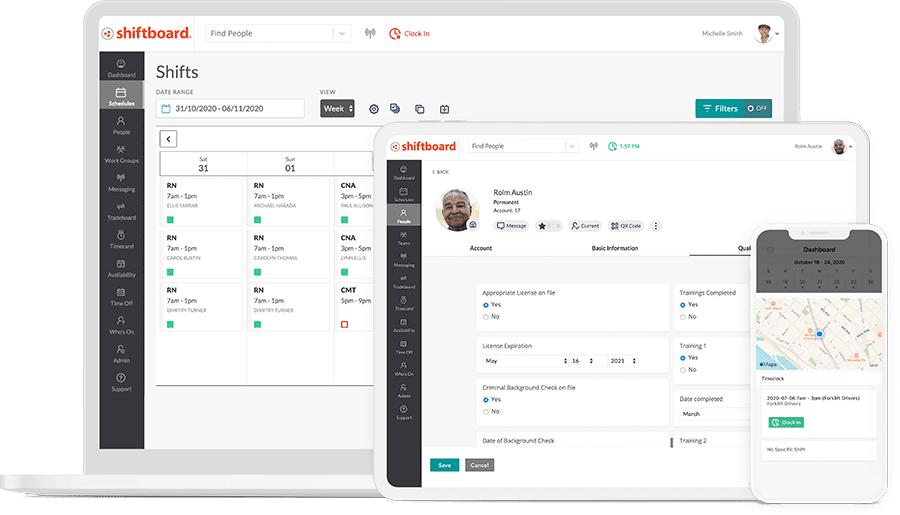Click the red status box on the CMT shift
Viewport: 900px width, 515px height.
tap(344, 324)
